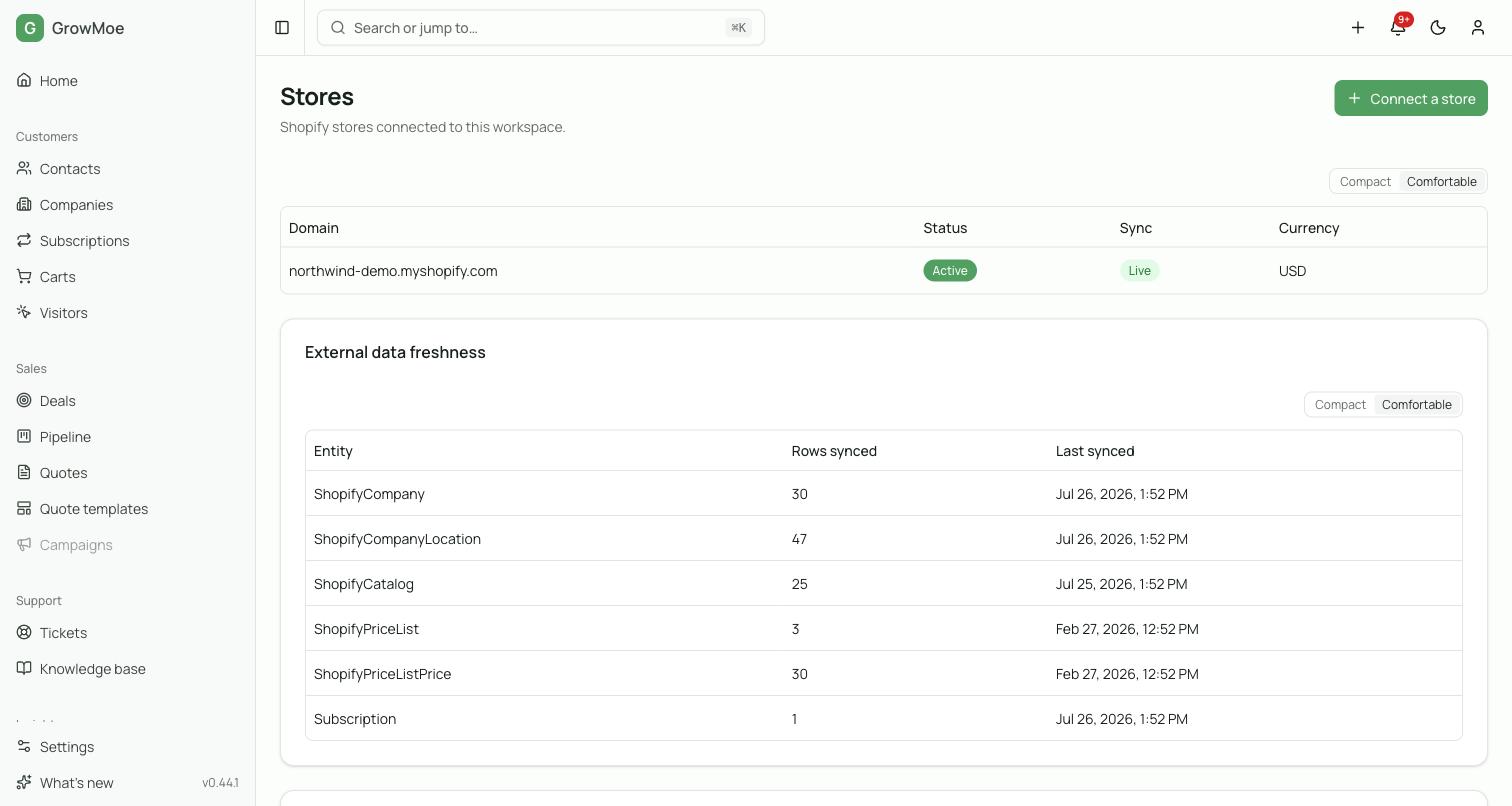Focus the Search or jump to field
The height and width of the screenshot is (806, 1512).
click(x=541, y=28)
